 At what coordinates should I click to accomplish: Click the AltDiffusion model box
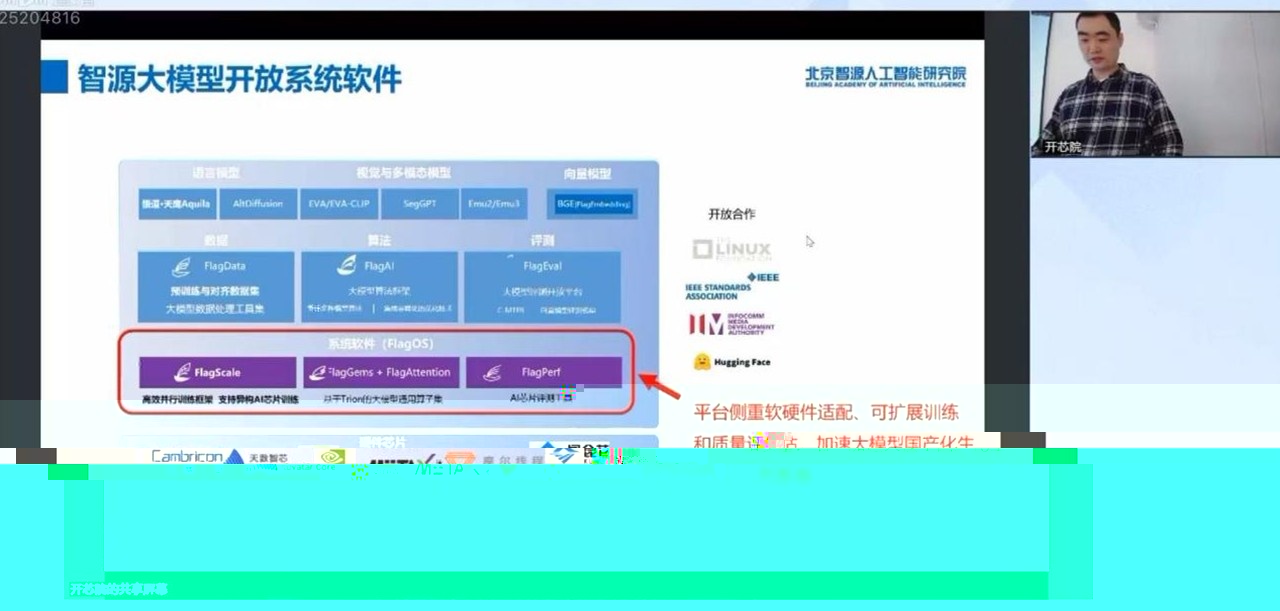(x=258, y=203)
